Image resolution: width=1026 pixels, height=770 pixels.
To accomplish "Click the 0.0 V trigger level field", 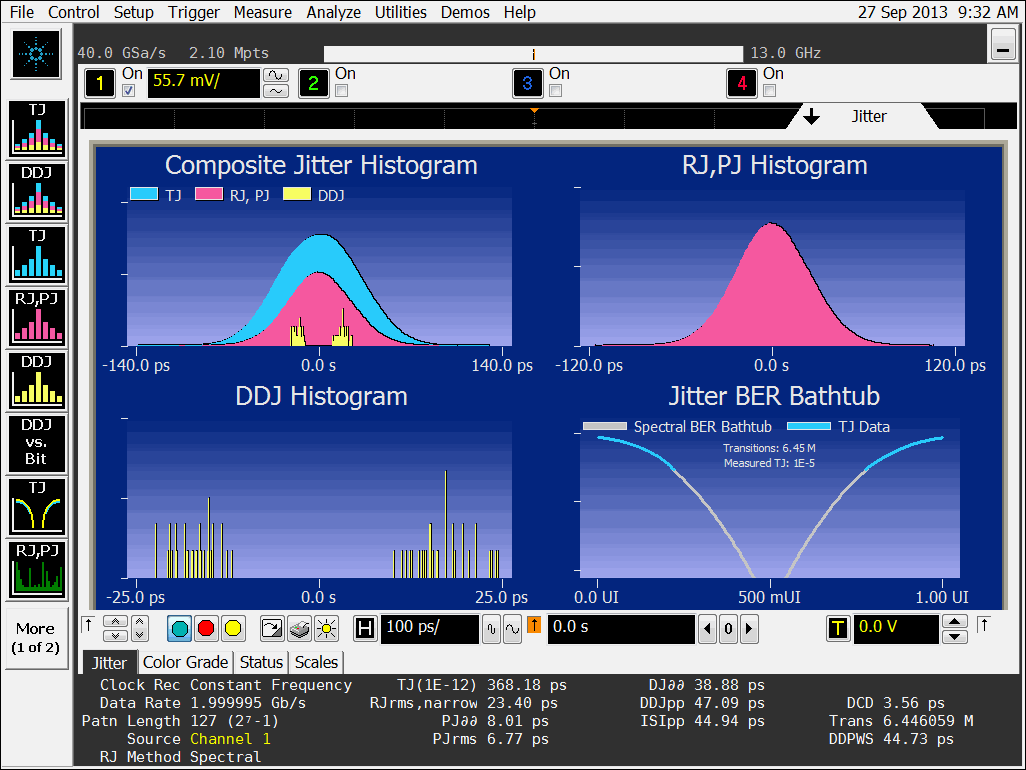I will pyautogui.click(x=896, y=628).
